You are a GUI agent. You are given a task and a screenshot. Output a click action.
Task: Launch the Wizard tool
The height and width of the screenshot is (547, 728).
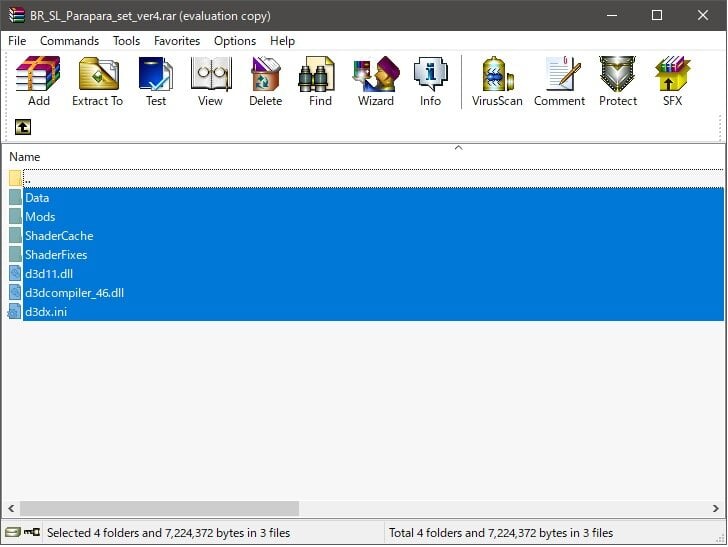click(x=376, y=82)
